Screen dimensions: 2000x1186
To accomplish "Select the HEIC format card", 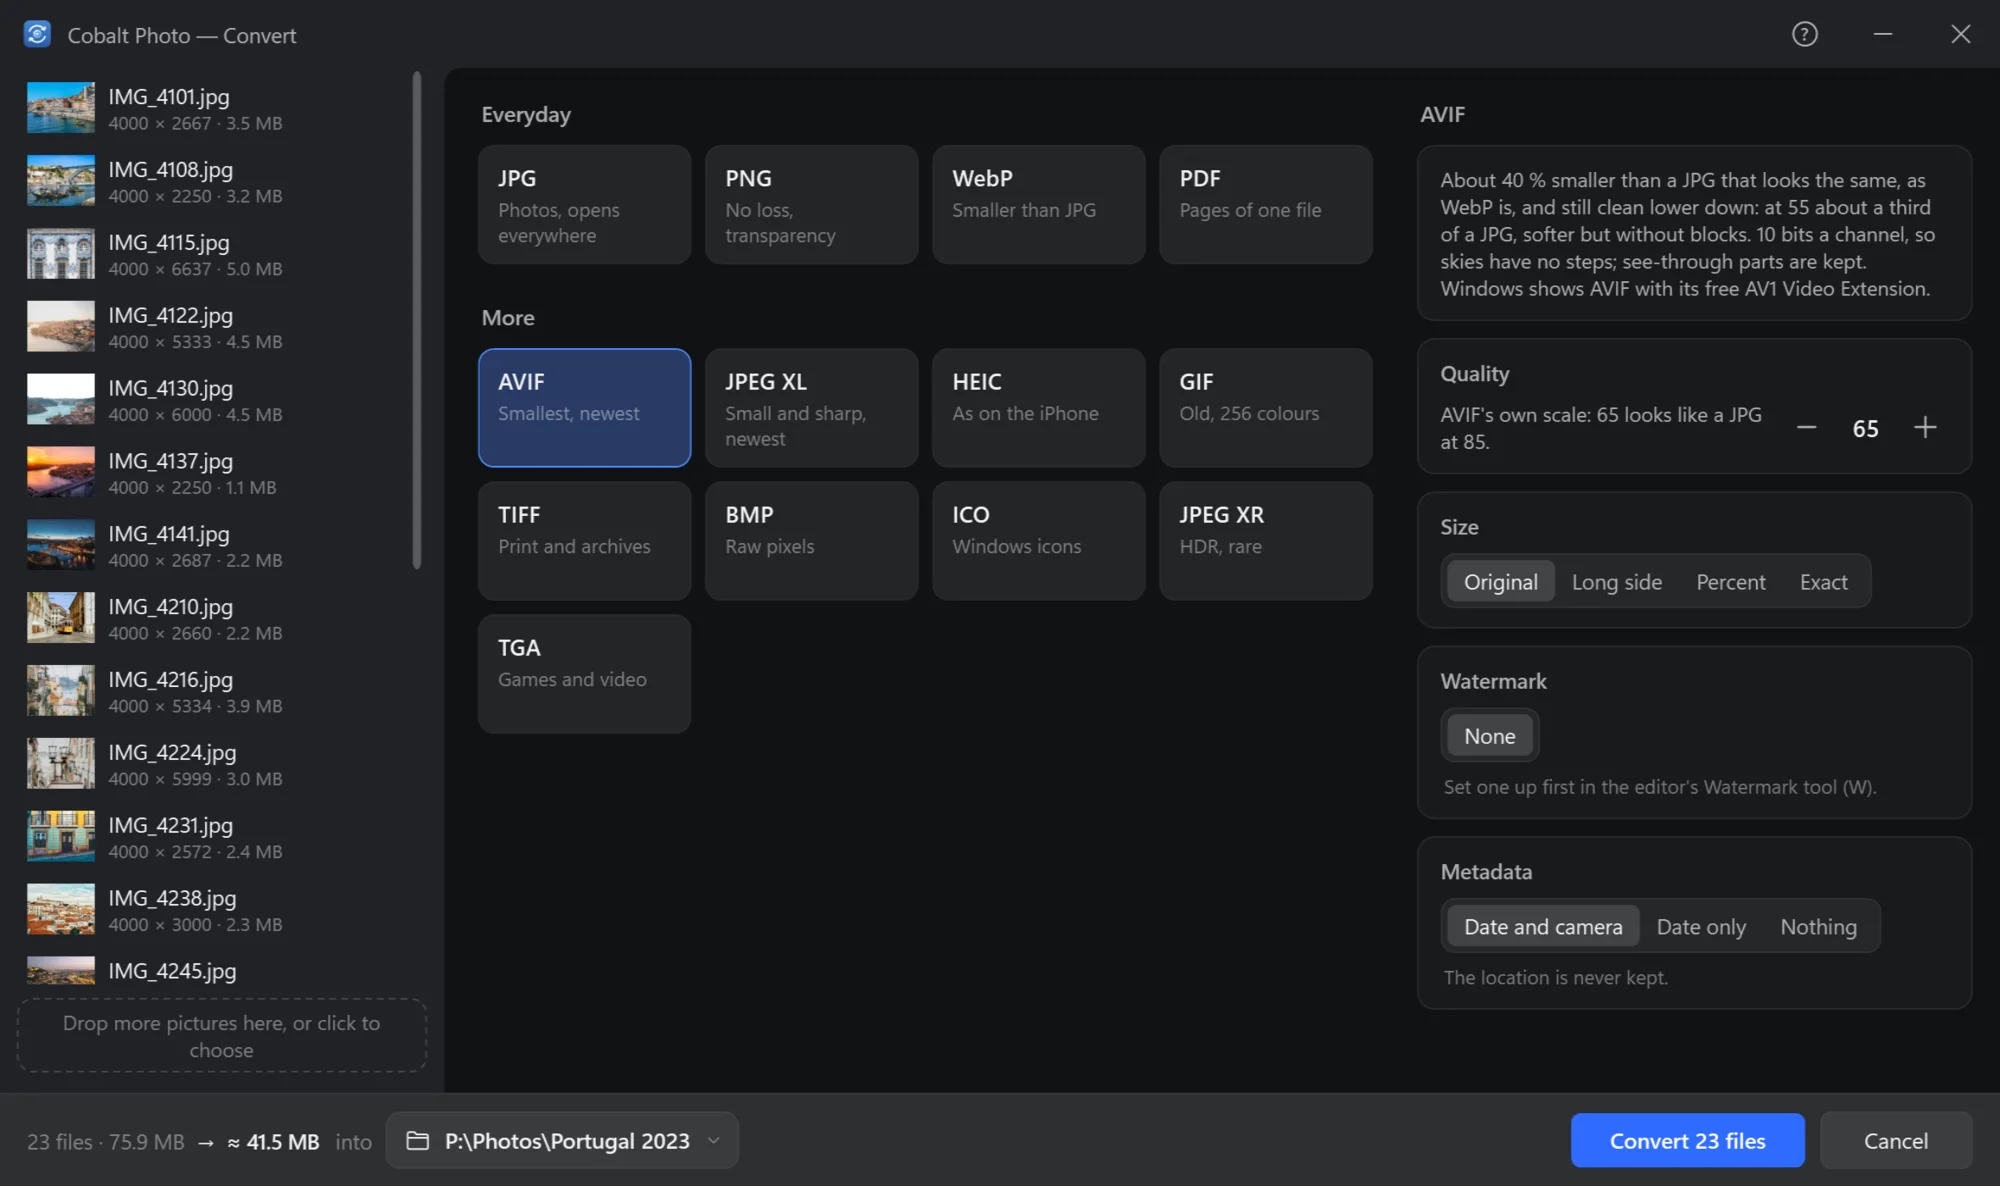I will [1039, 408].
